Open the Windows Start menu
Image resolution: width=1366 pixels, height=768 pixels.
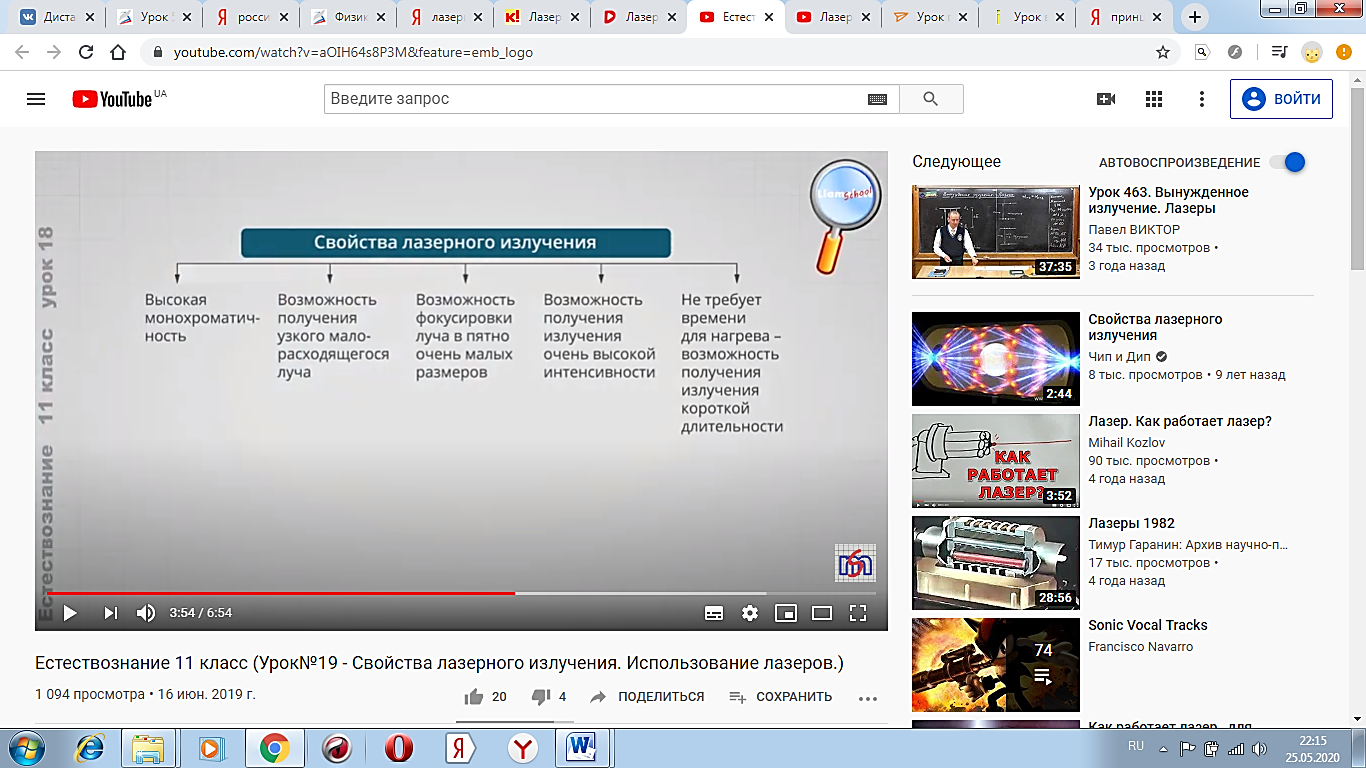(x=24, y=748)
